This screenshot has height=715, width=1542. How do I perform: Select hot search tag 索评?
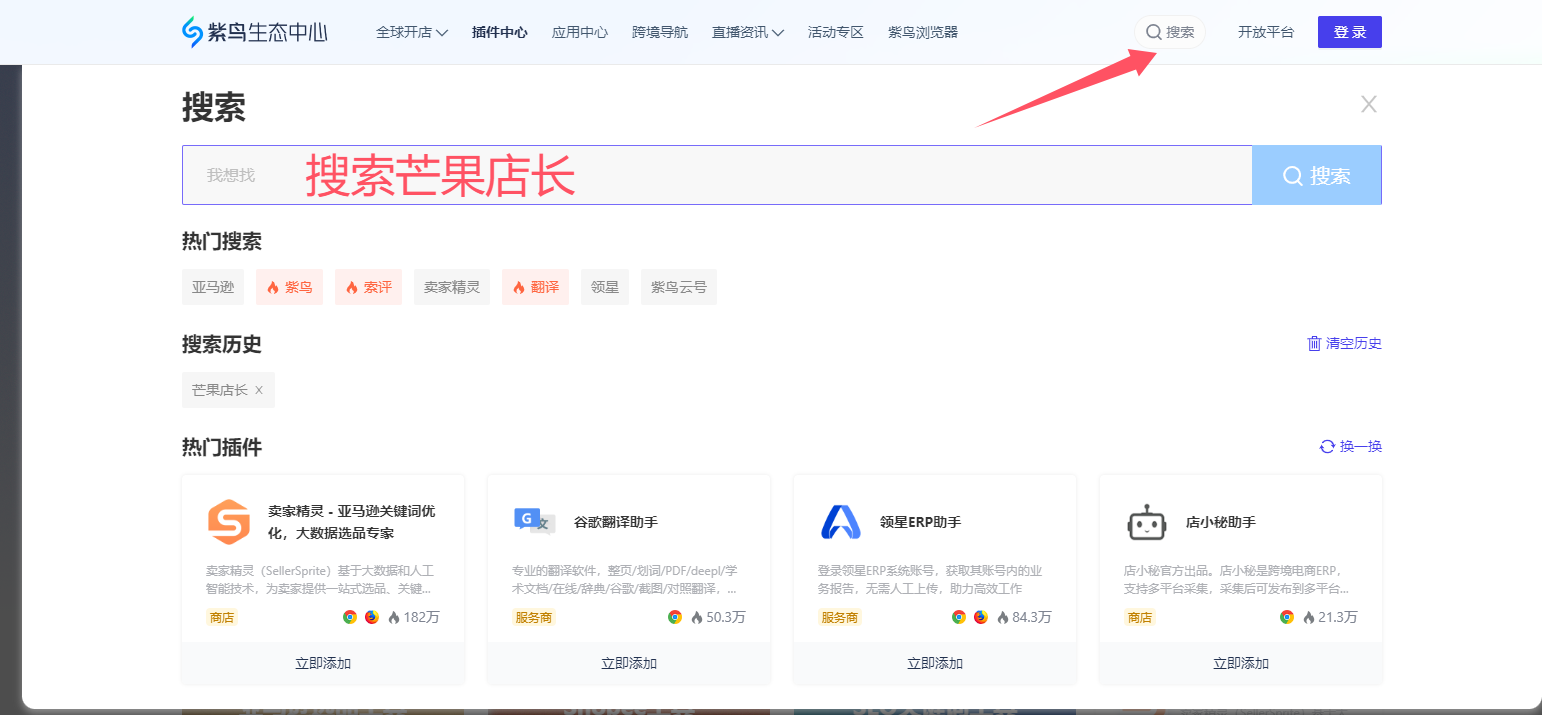pyautogui.click(x=369, y=287)
